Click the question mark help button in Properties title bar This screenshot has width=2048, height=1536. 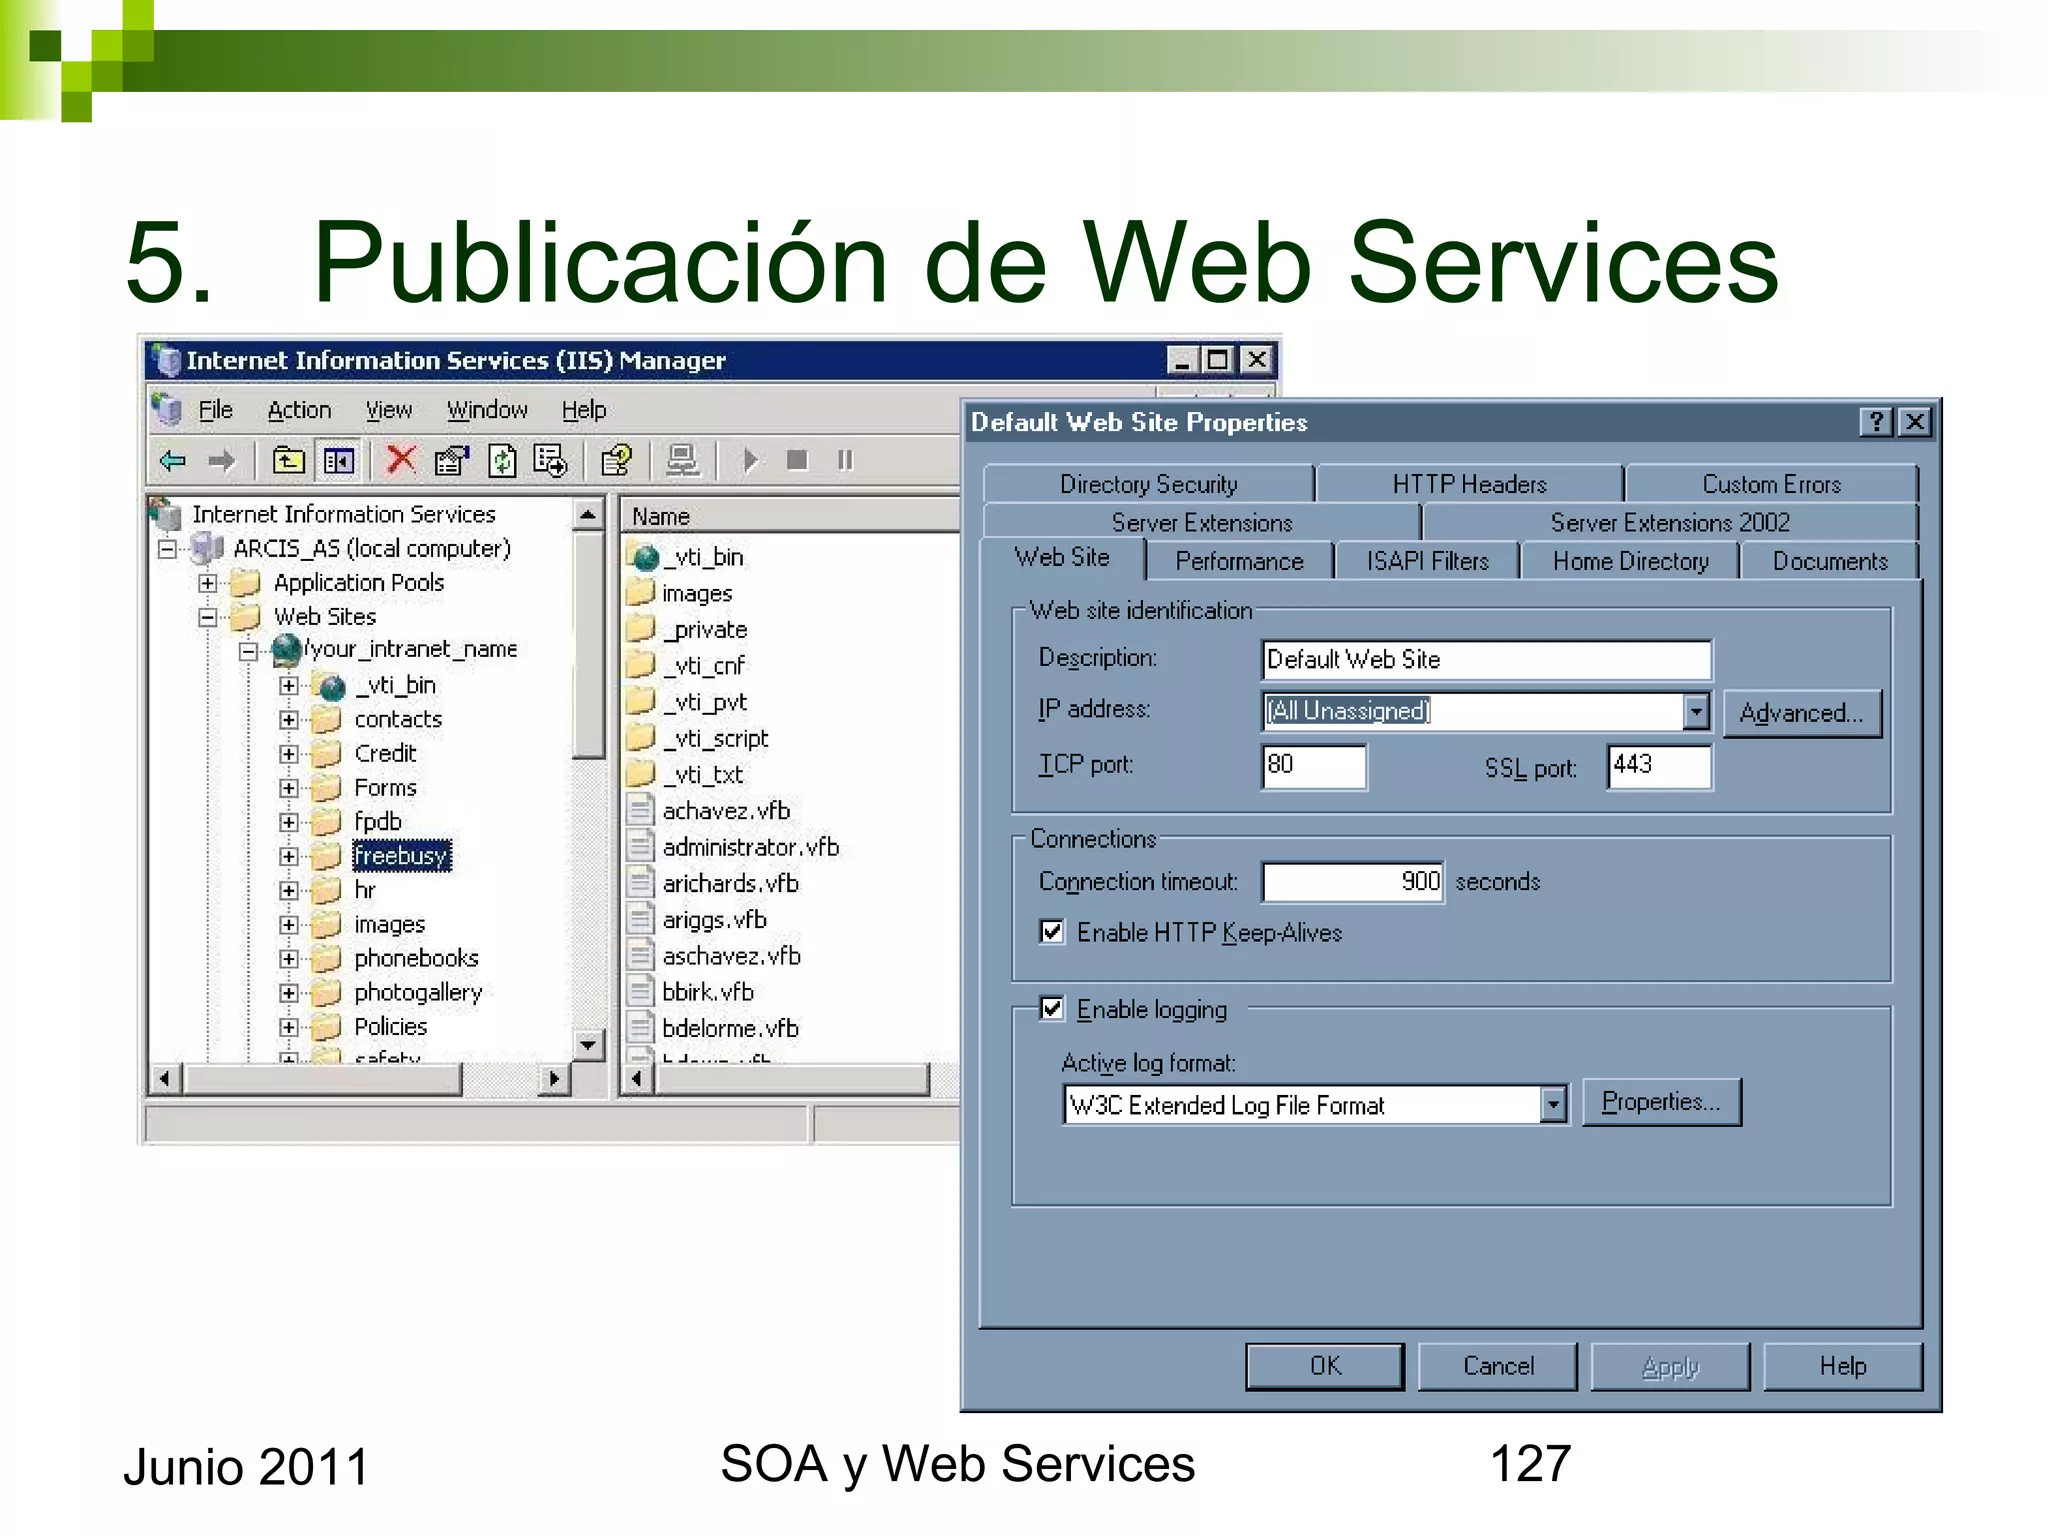[x=1876, y=422]
